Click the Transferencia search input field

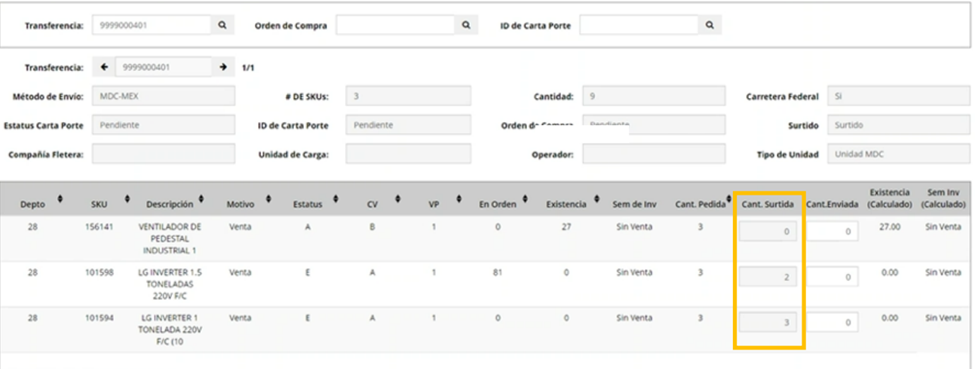tap(152, 26)
